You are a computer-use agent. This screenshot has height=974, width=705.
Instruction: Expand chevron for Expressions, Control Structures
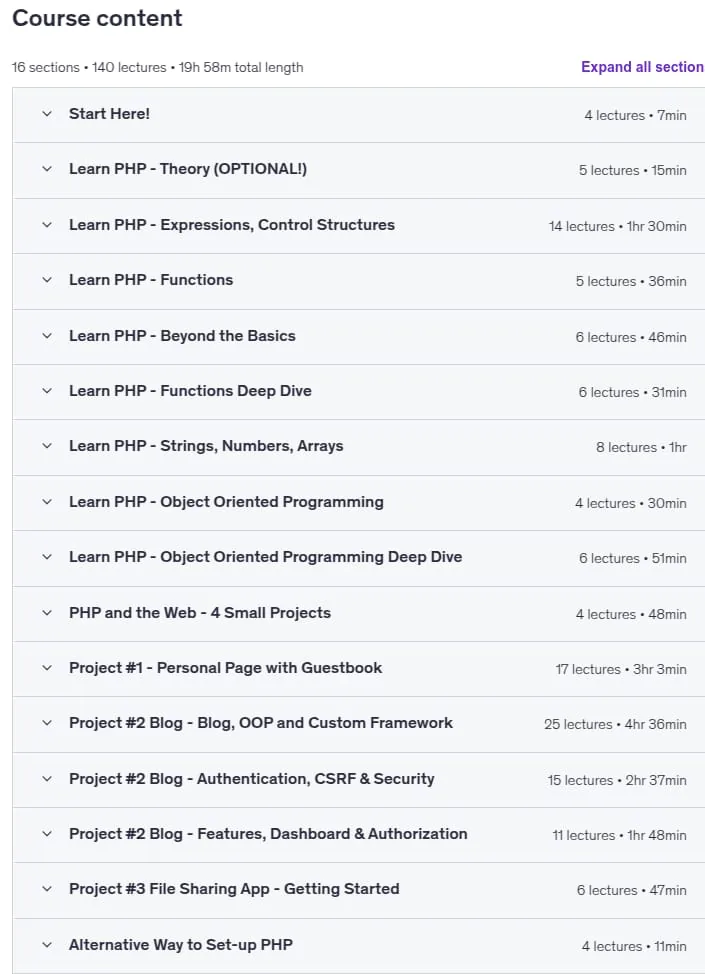tap(47, 225)
